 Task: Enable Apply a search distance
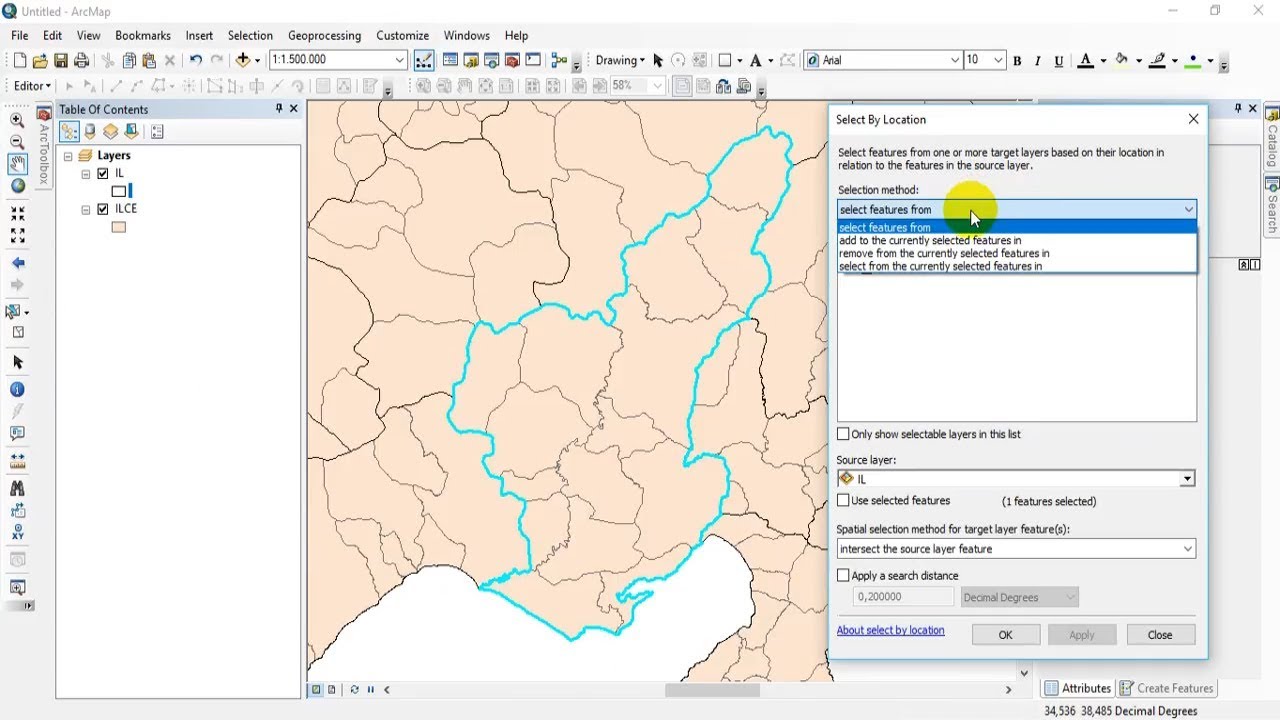(843, 576)
